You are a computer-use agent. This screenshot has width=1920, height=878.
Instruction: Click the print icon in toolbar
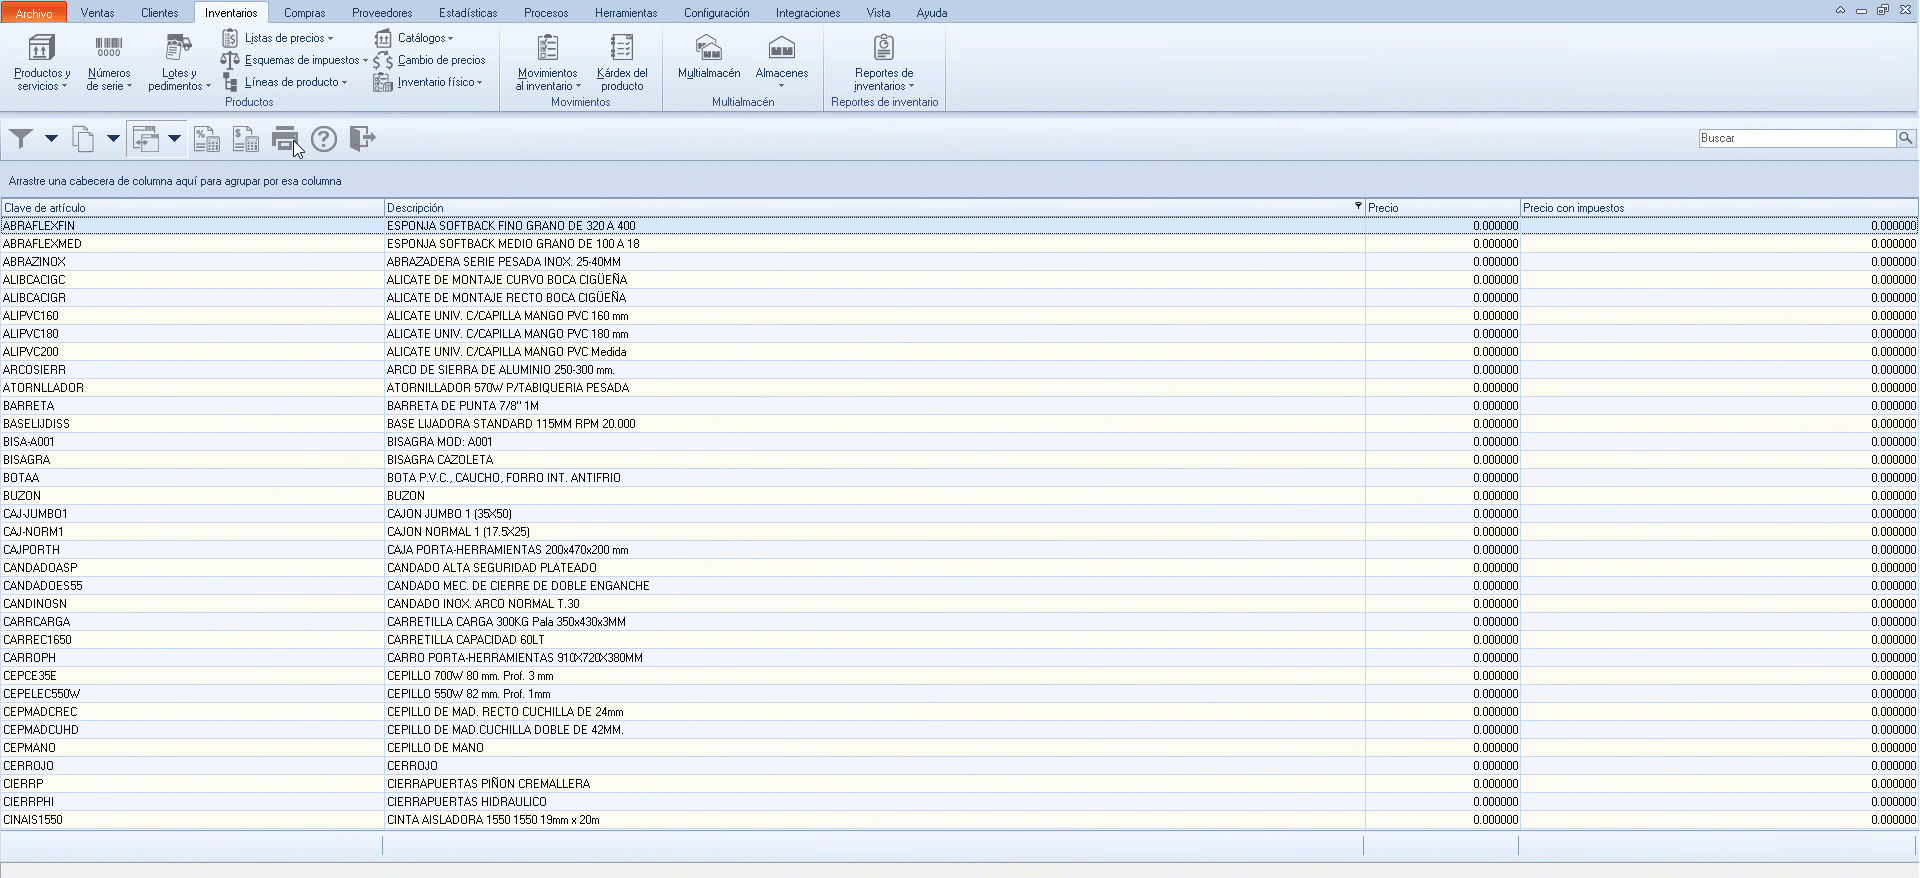(285, 139)
